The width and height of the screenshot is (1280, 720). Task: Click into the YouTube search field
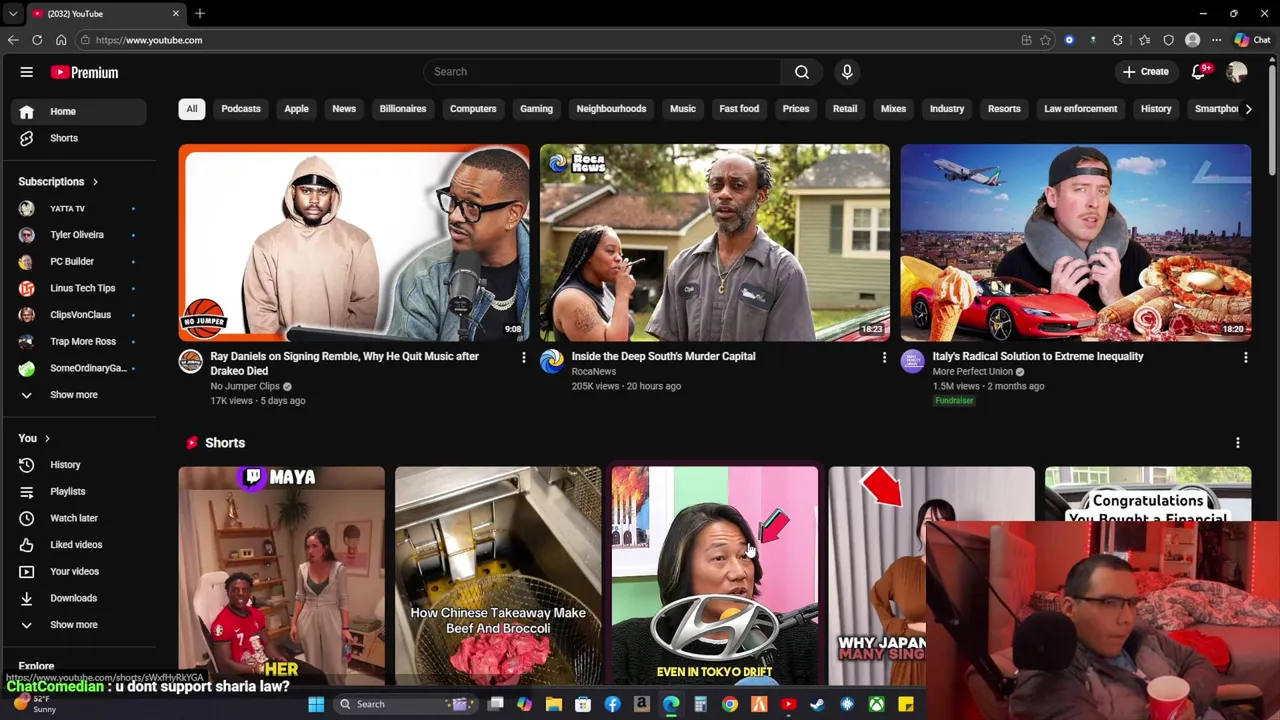(603, 72)
